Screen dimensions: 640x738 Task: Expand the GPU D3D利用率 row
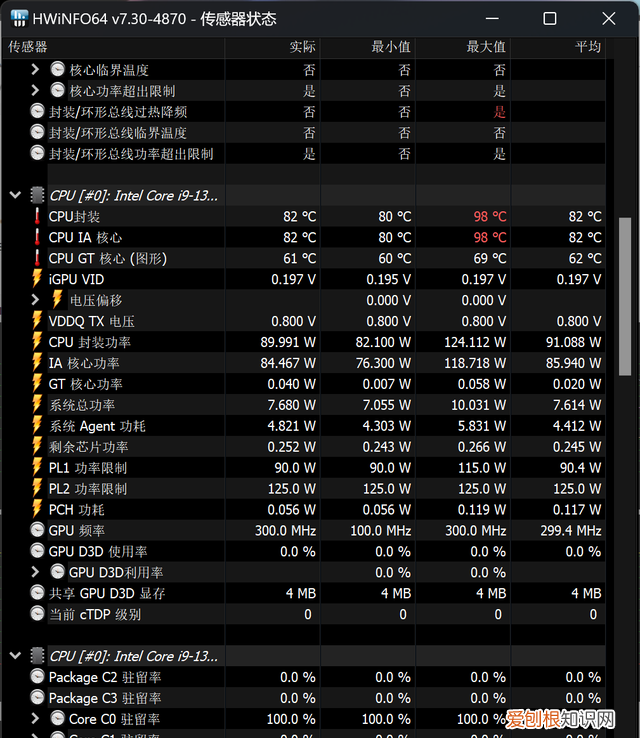click(x=35, y=572)
